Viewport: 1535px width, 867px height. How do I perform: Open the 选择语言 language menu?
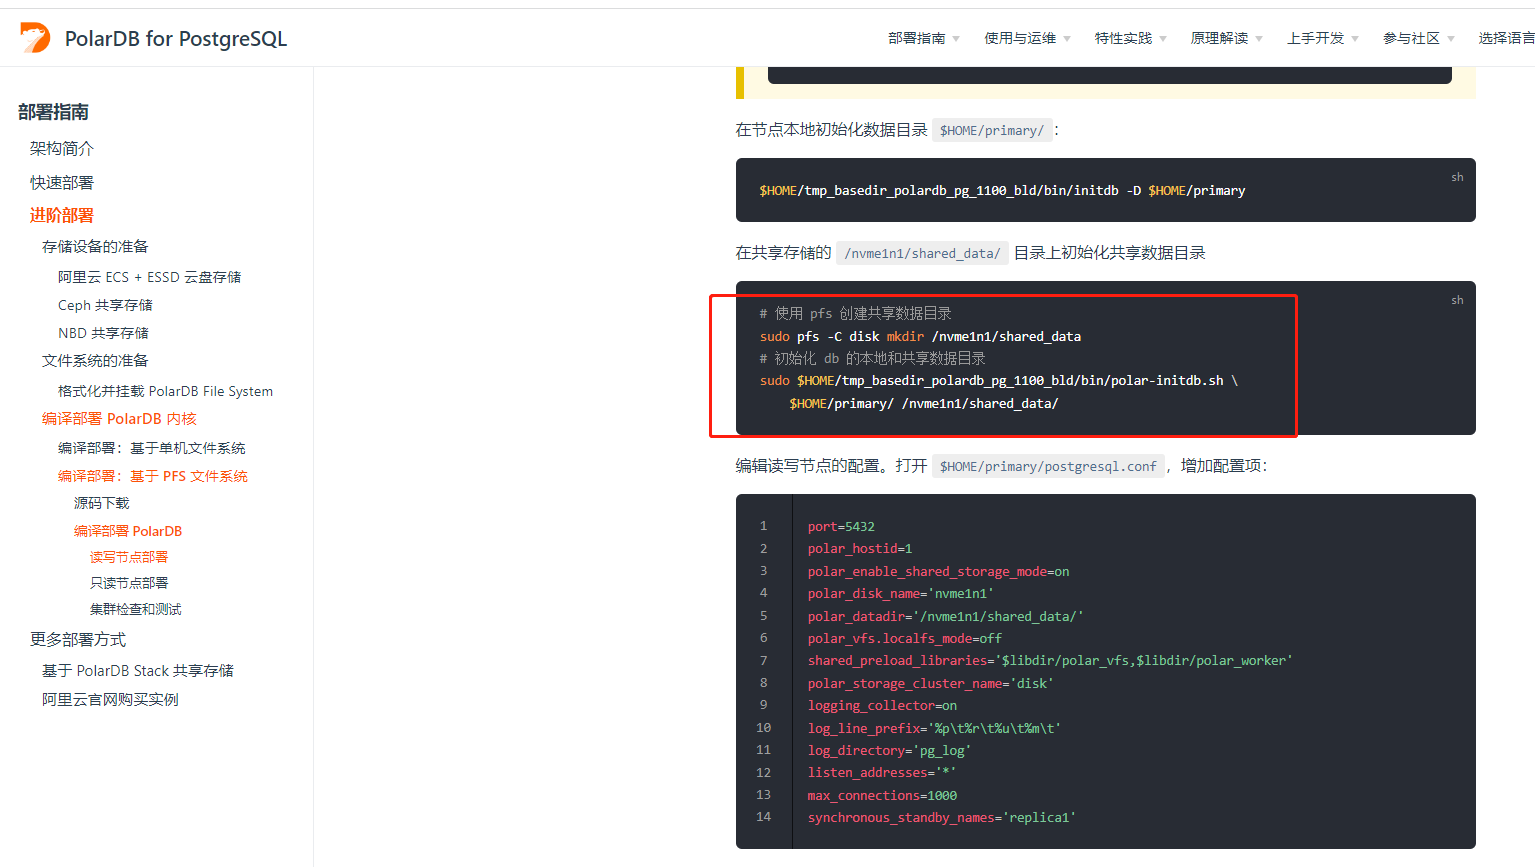click(x=1506, y=38)
